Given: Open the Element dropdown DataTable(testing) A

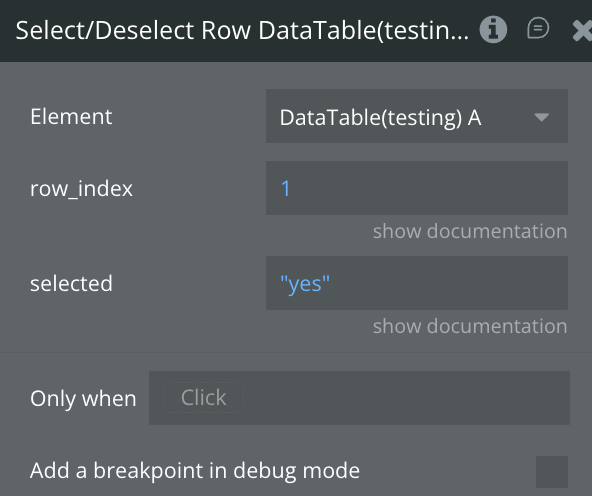Looking at the screenshot, I should 417,116.
